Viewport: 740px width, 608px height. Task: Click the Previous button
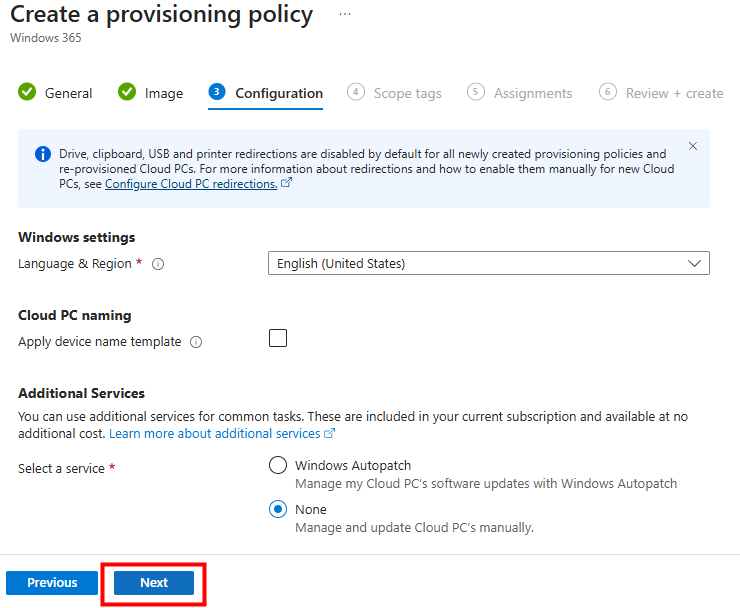52,583
